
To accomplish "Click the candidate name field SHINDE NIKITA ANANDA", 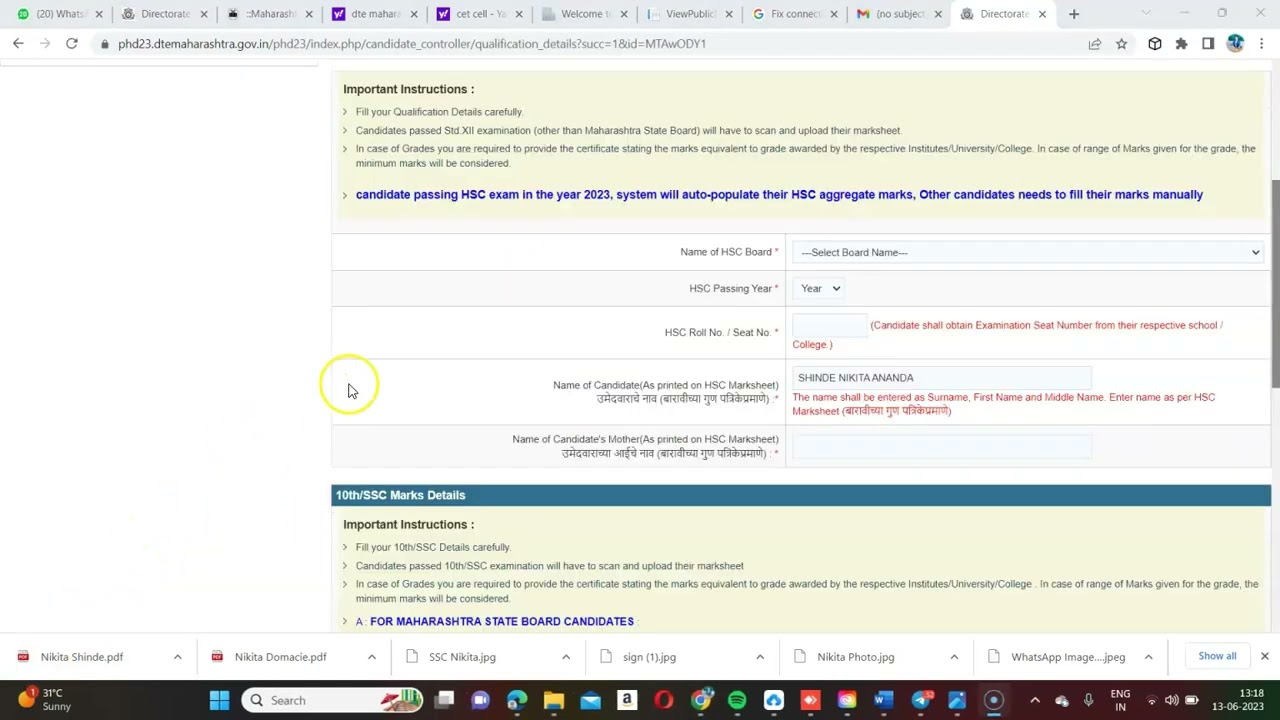I will coord(941,378).
